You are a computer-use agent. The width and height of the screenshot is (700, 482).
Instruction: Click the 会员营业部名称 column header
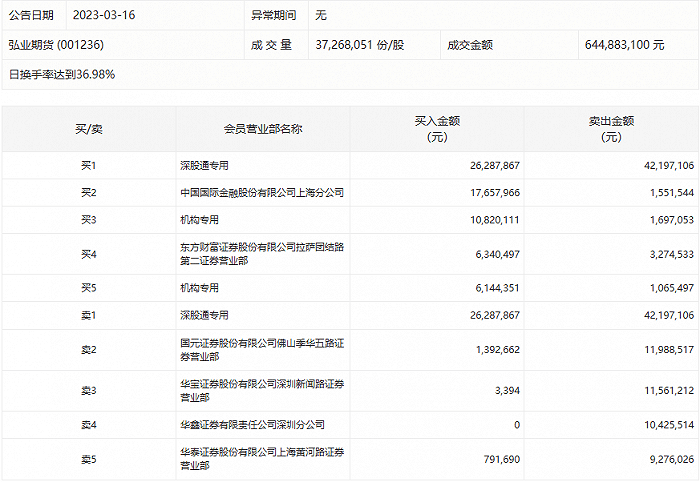262,129
